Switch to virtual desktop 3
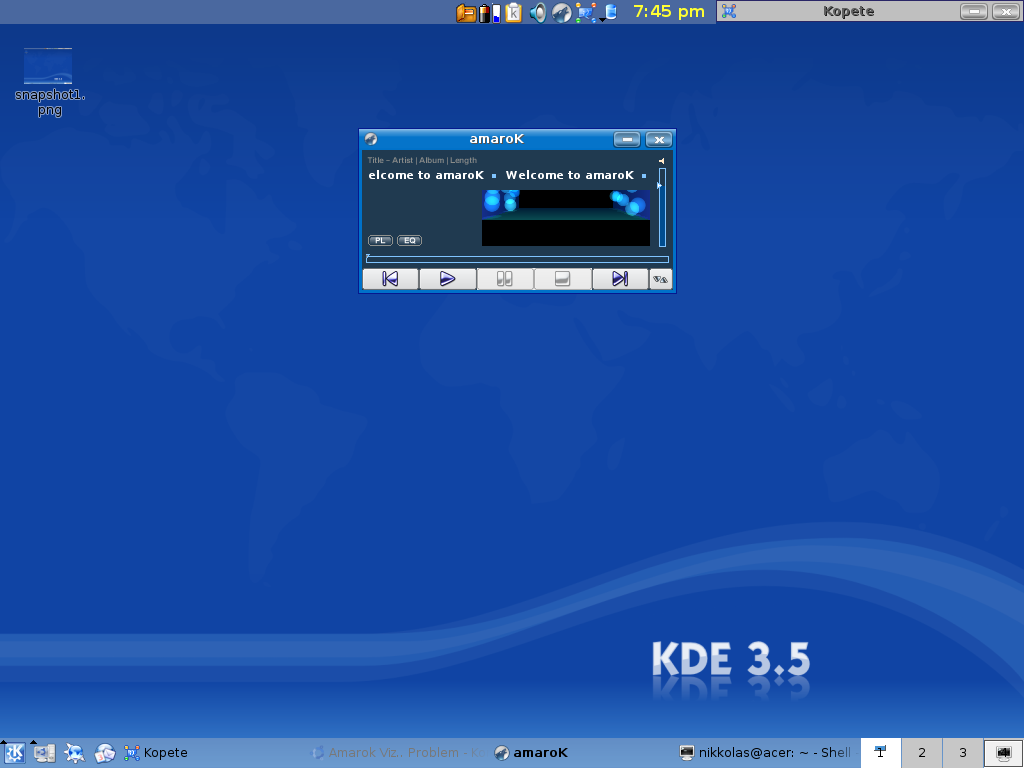Viewport: 1024px width, 768px height. pyautogui.click(x=962, y=753)
